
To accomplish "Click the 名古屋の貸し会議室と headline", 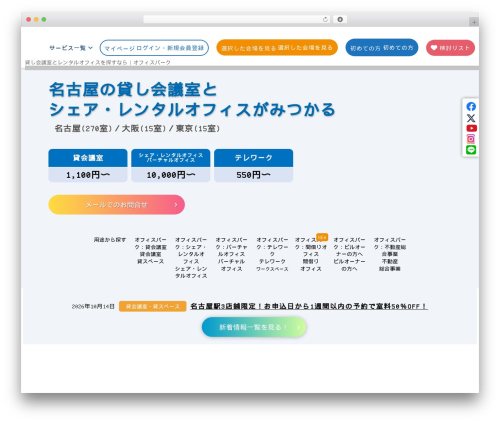I will pyautogui.click(x=133, y=89).
